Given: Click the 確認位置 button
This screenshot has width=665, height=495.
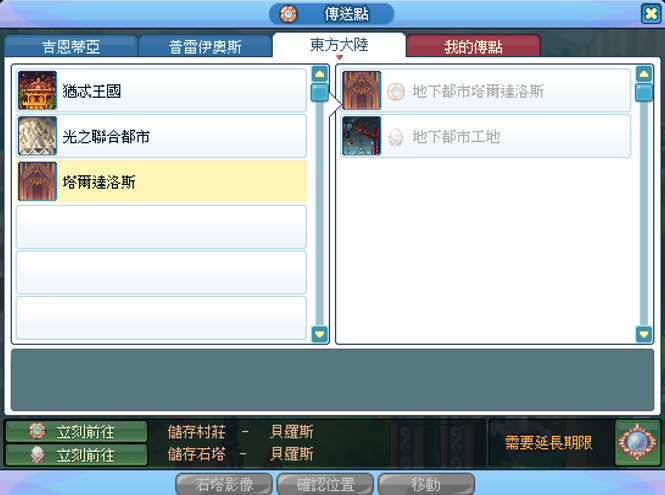Looking at the screenshot, I should (x=325, y=484).
